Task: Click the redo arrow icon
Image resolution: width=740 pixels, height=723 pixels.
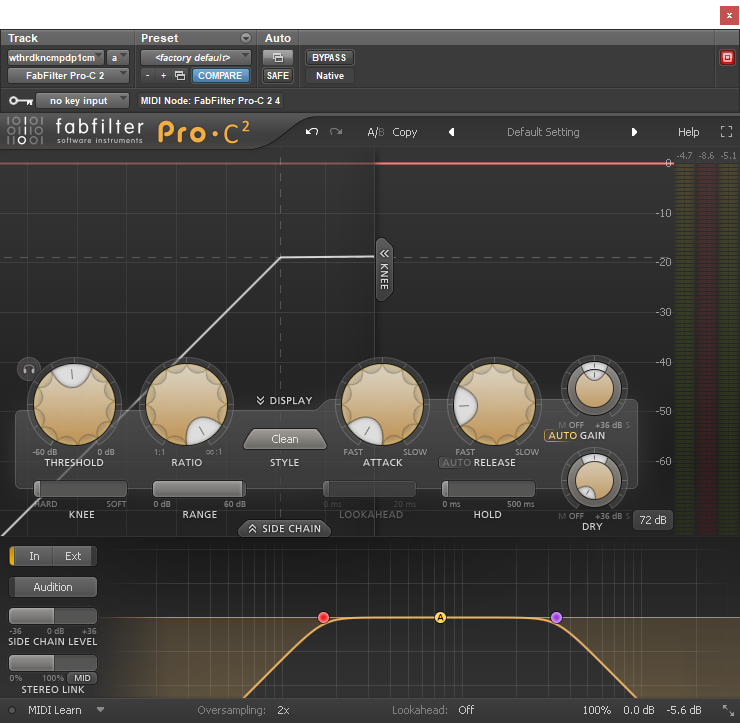Action: point(336,132)
